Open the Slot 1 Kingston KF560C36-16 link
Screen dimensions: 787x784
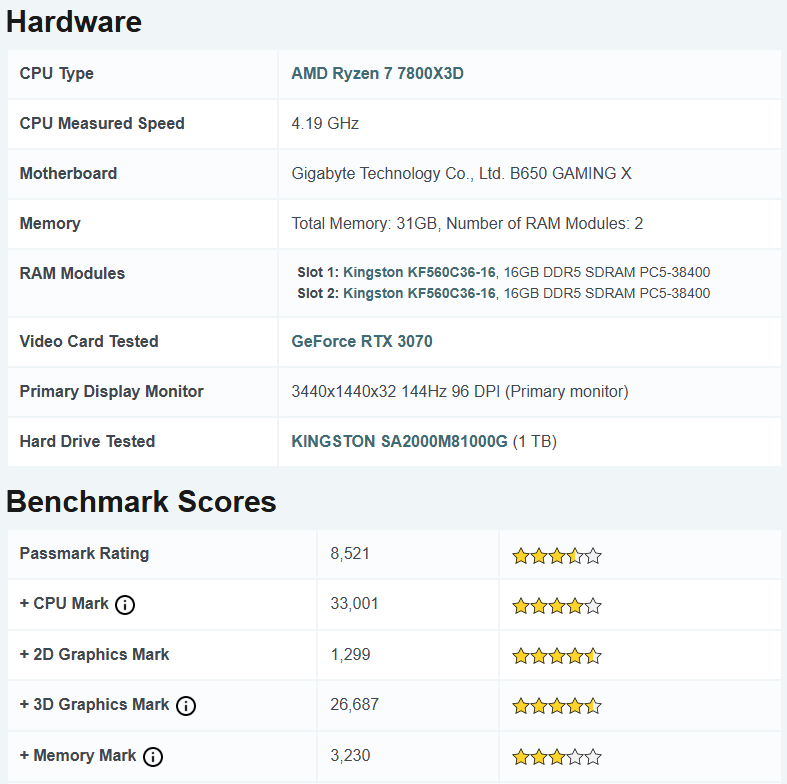419,272
